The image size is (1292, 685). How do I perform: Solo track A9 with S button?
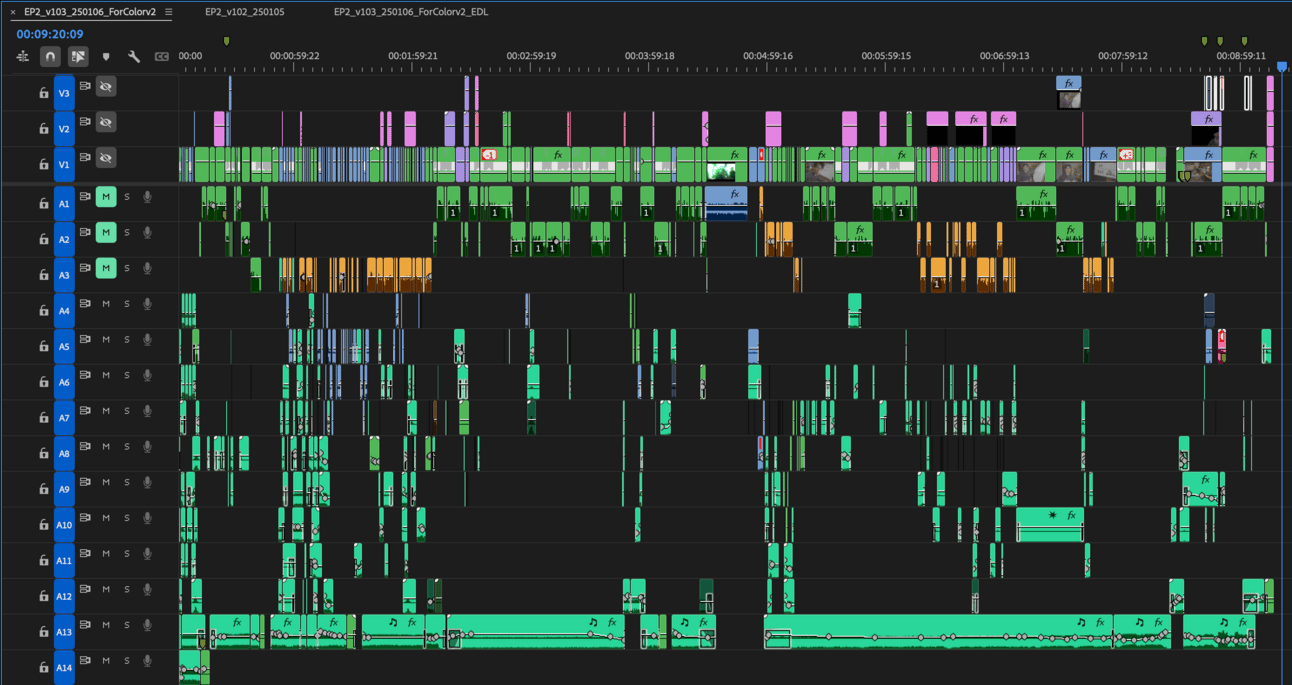click(127, 482)
